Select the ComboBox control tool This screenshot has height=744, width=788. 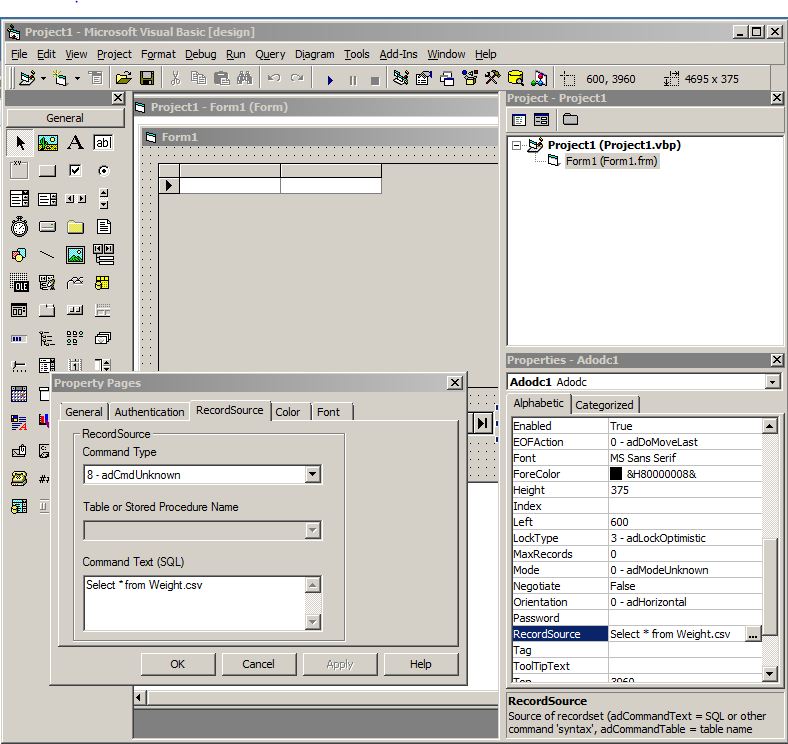20,199
